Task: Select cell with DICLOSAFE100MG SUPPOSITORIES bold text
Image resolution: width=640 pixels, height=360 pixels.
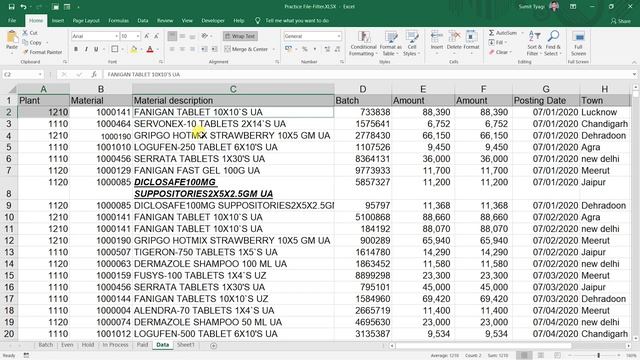Action: point(233,188)
